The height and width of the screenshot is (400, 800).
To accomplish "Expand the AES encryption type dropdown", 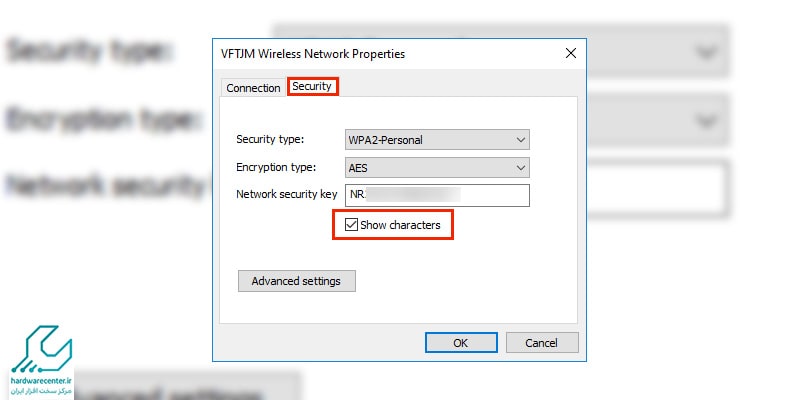I will [437, 167].
